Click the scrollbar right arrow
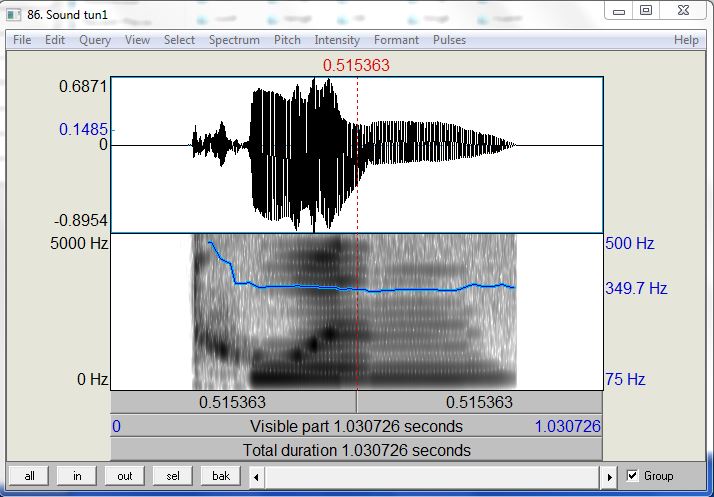Viewport: 714px width, 497px height. coord(609,477)
